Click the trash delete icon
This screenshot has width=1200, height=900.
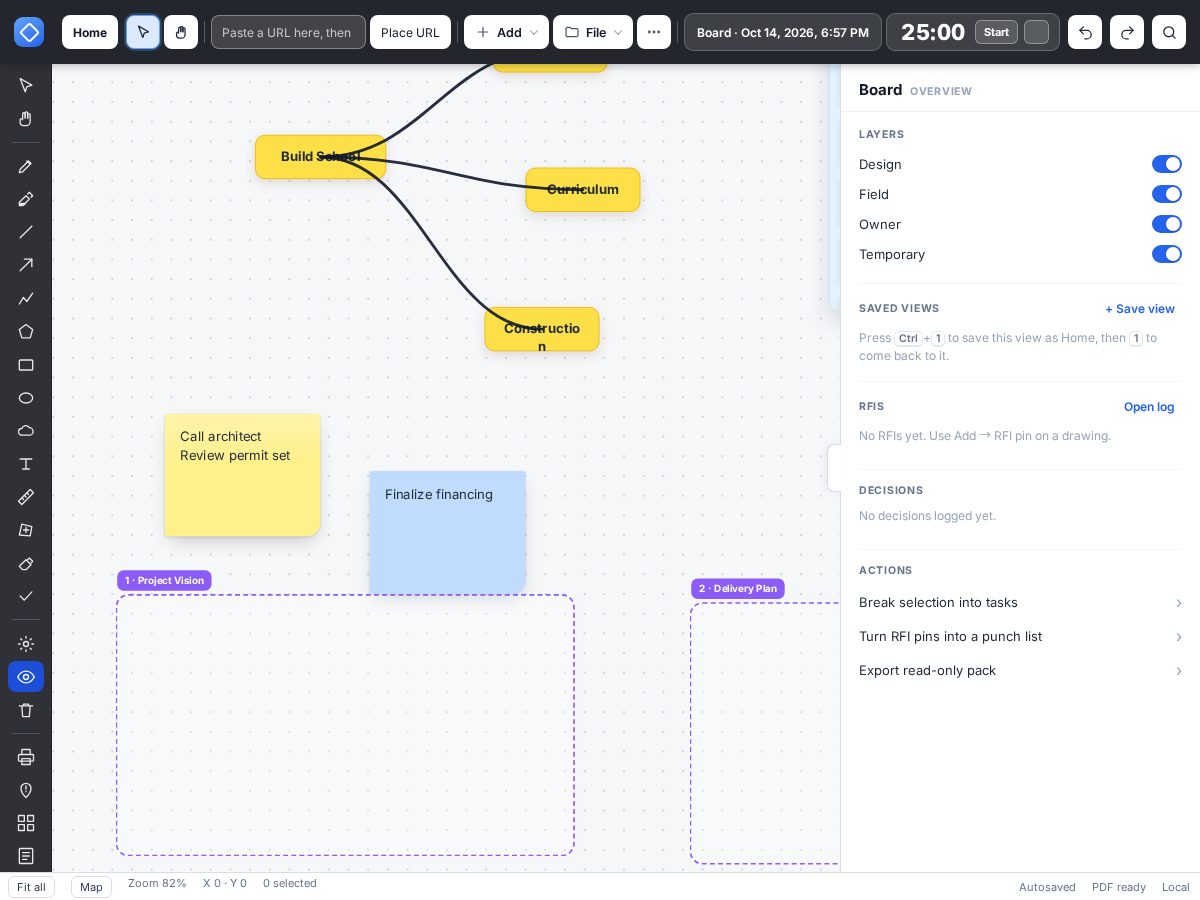tap(26, 710)
